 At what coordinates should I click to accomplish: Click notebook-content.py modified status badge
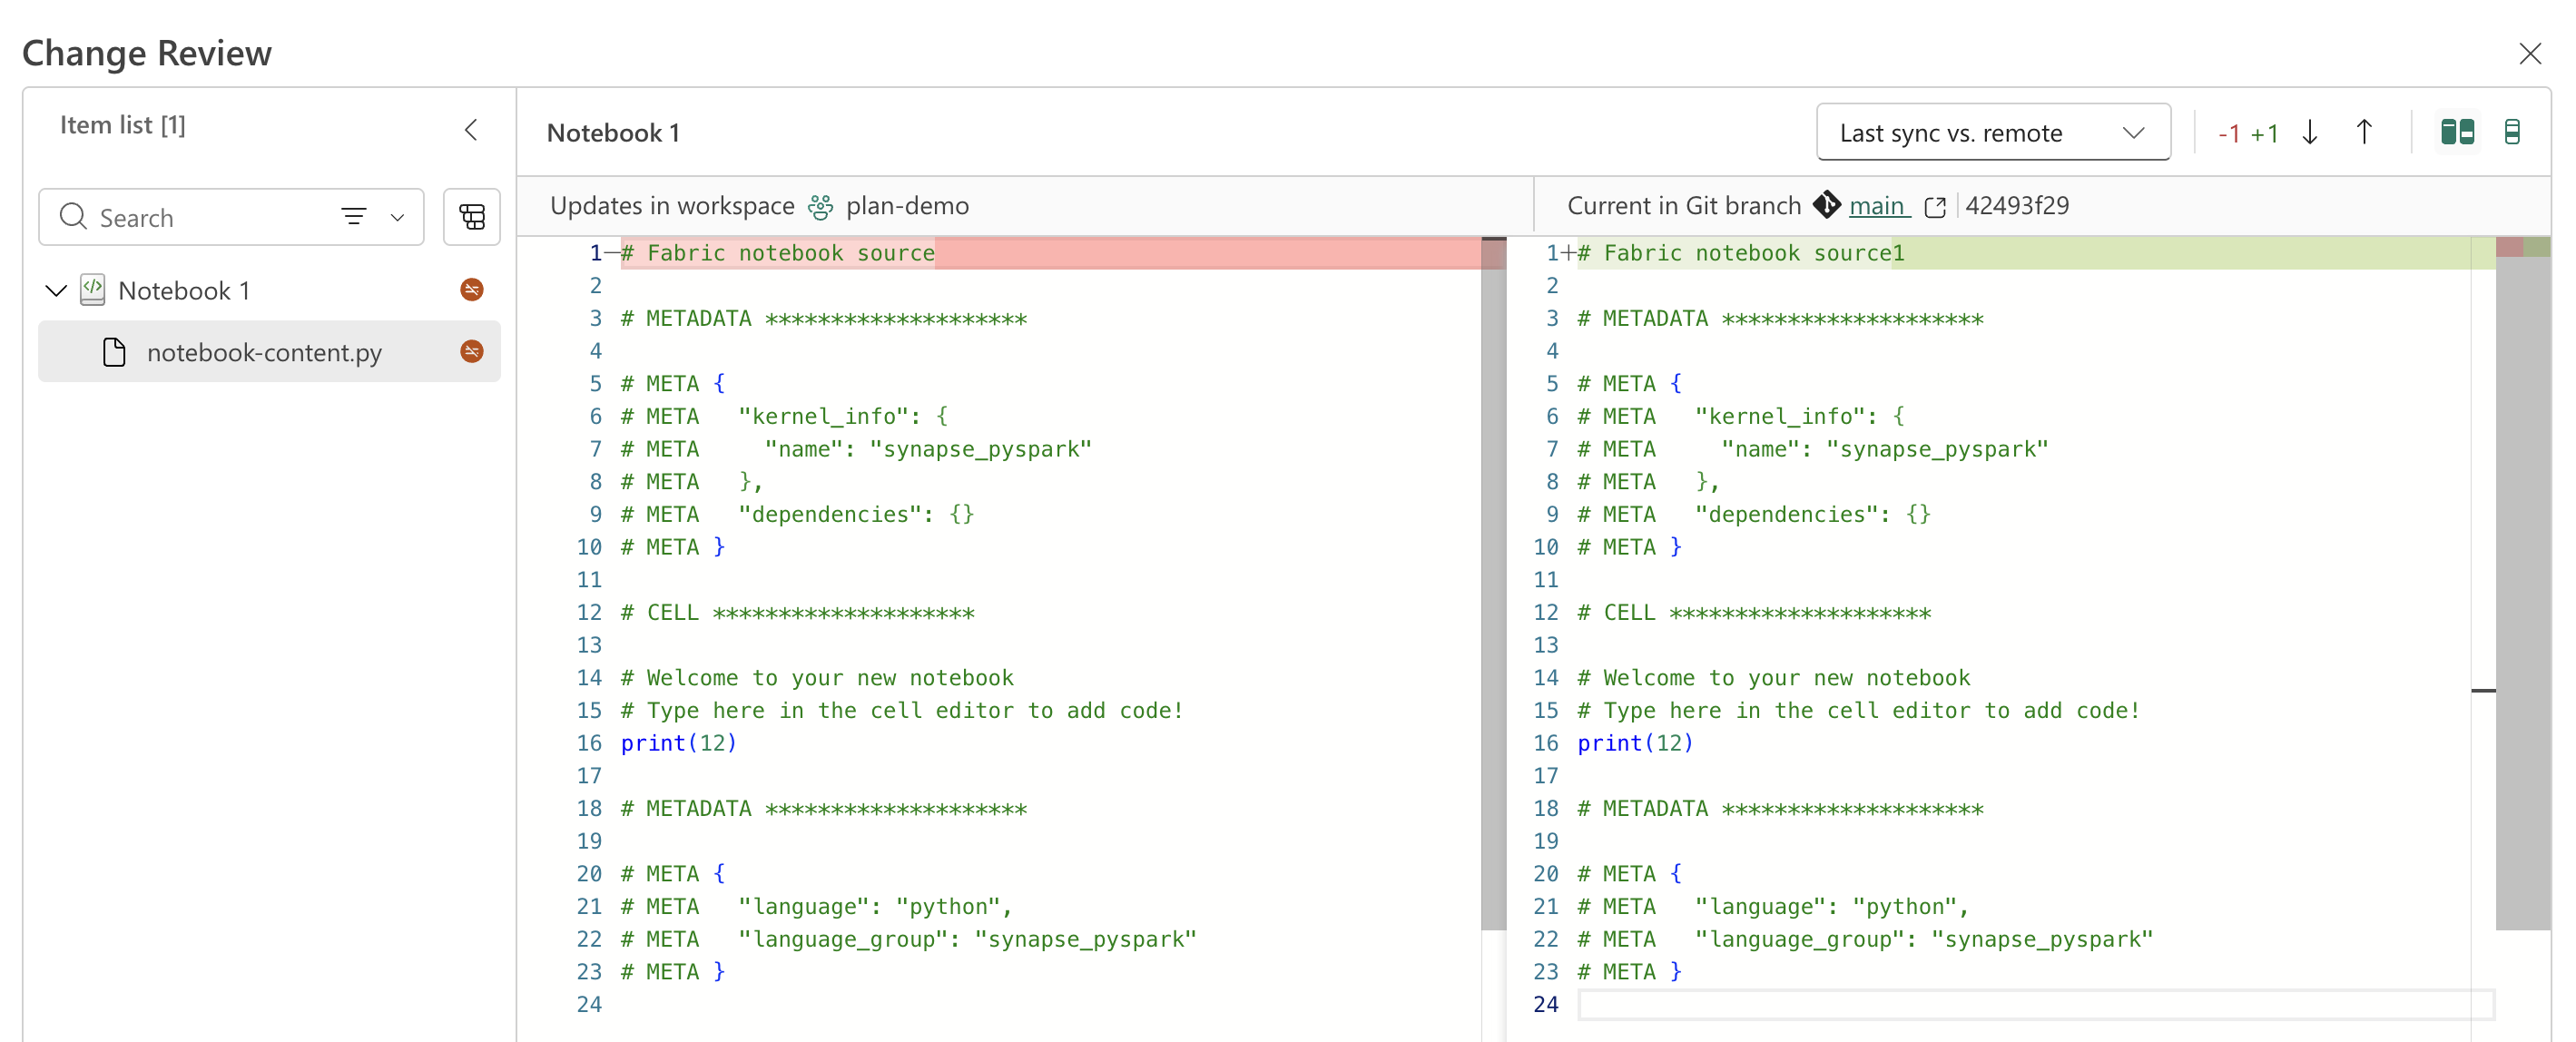point(472,352)
